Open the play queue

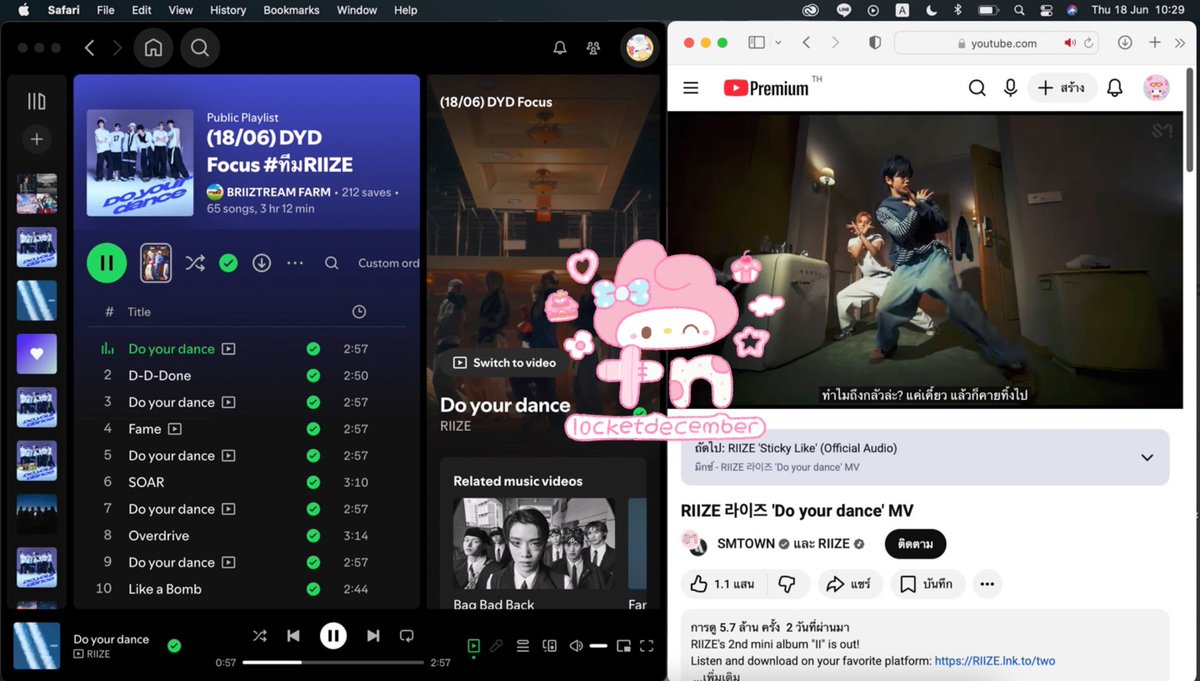[x=522, y=646]
